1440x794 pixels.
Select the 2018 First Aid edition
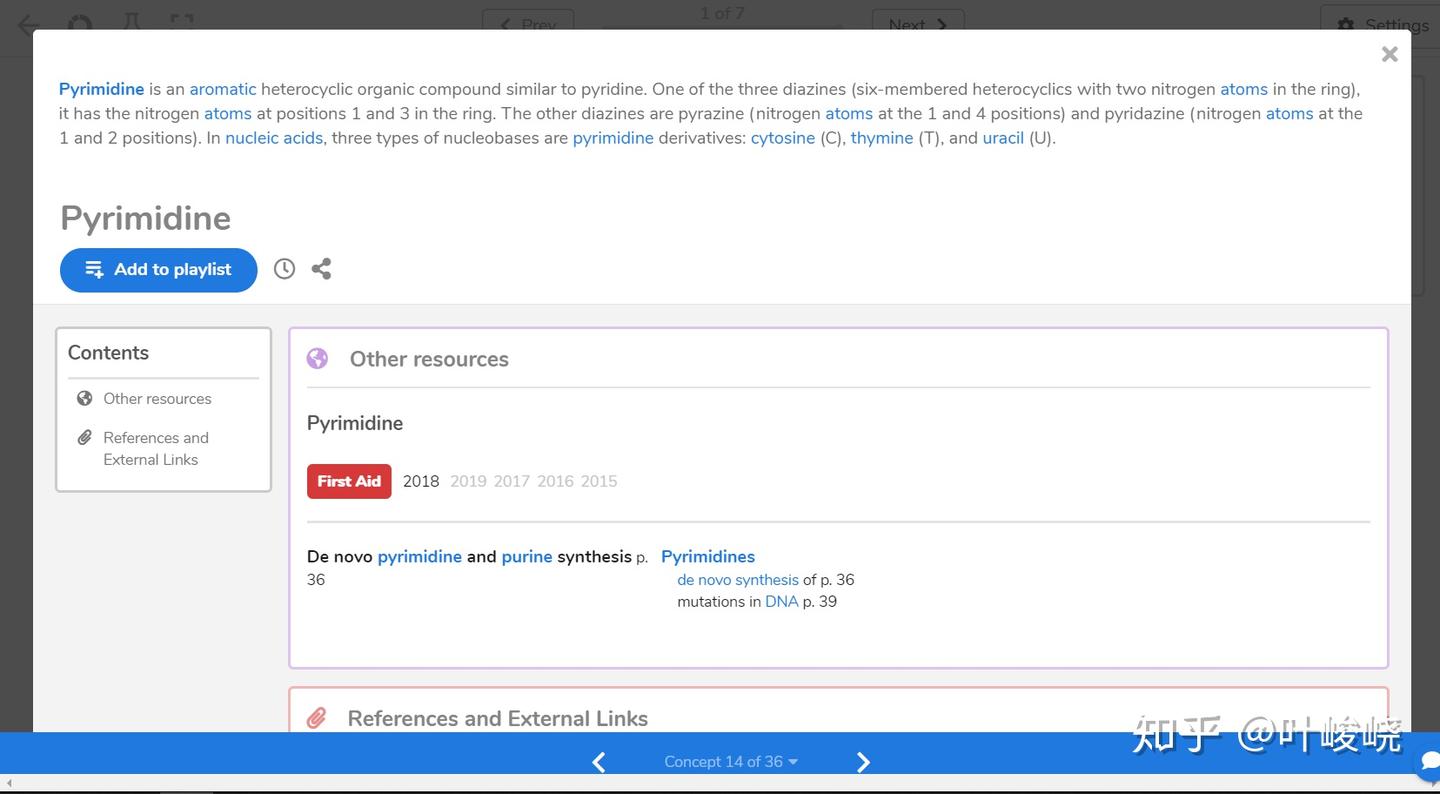coord(421,481)
